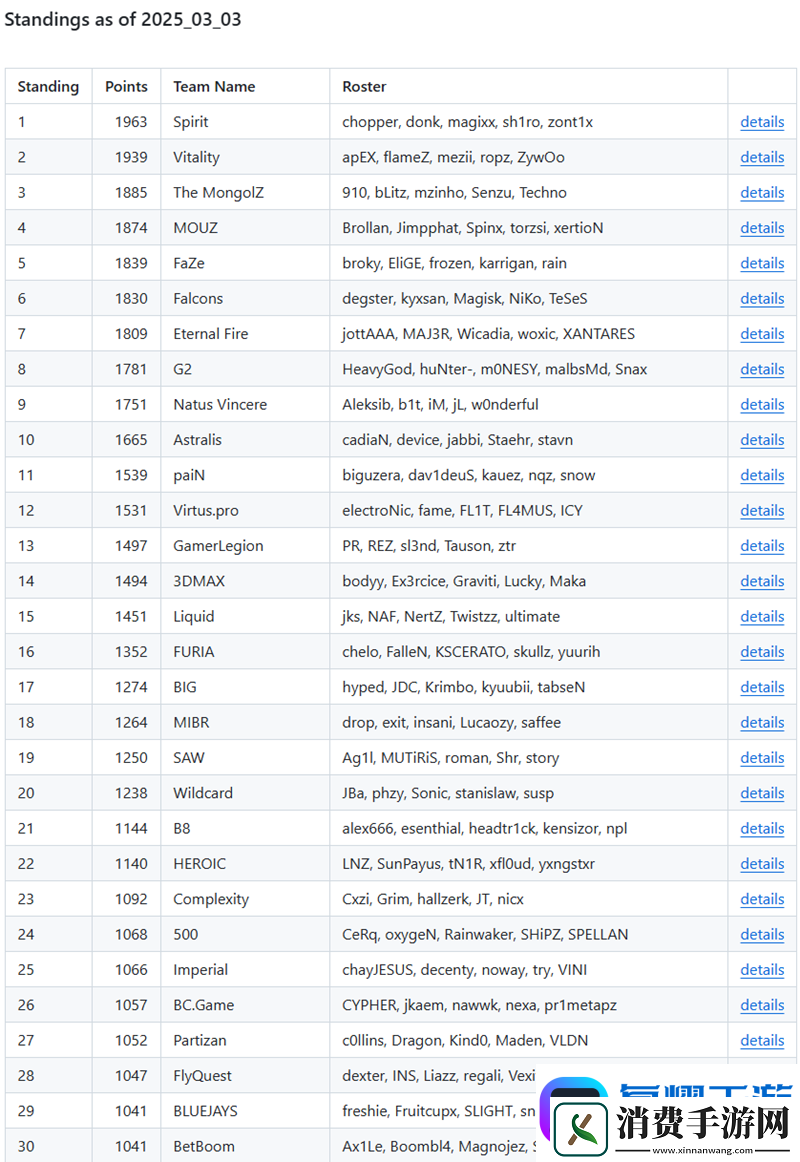Click the Roster column header
Viewport: 800px width, 1162px height.
tap(364, 87)
